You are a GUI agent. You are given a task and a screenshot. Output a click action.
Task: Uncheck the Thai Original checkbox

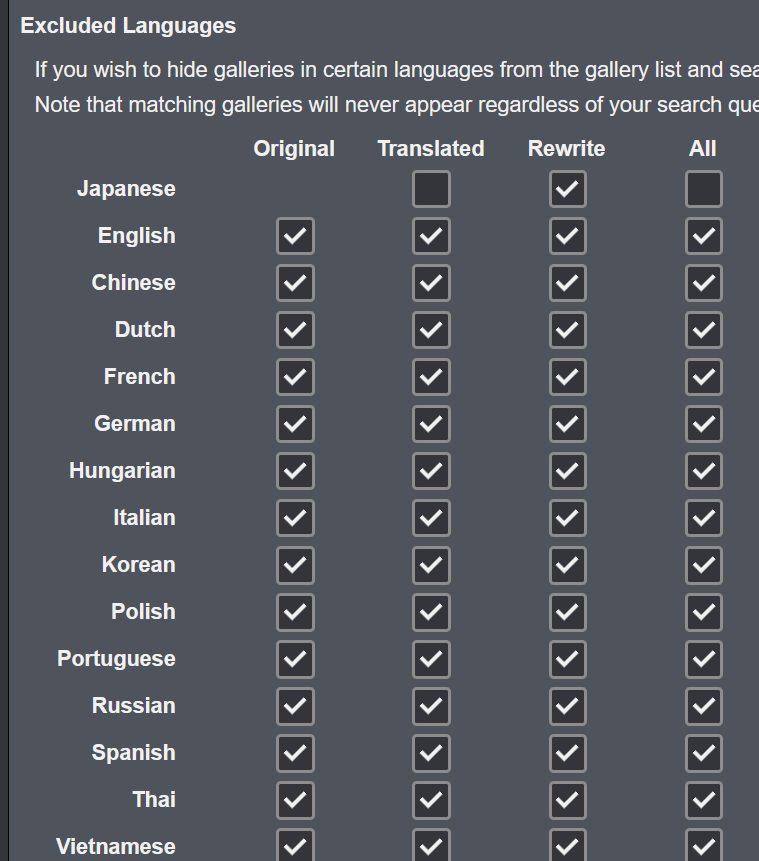[x=295, y=800]
